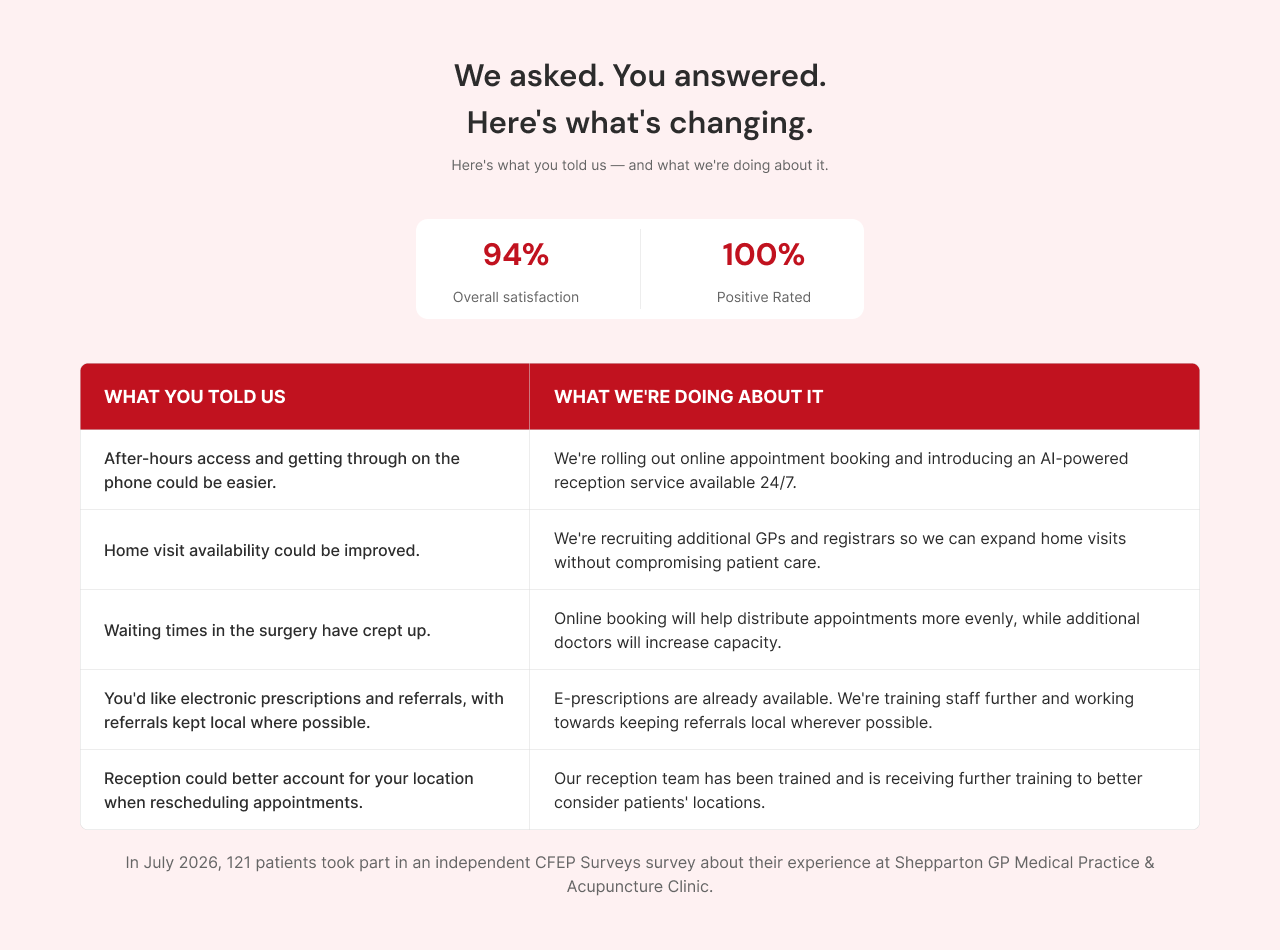Click the recruiting additional GPs response
The width and height of the screenshot is (1280, 950).
[865, 550]
